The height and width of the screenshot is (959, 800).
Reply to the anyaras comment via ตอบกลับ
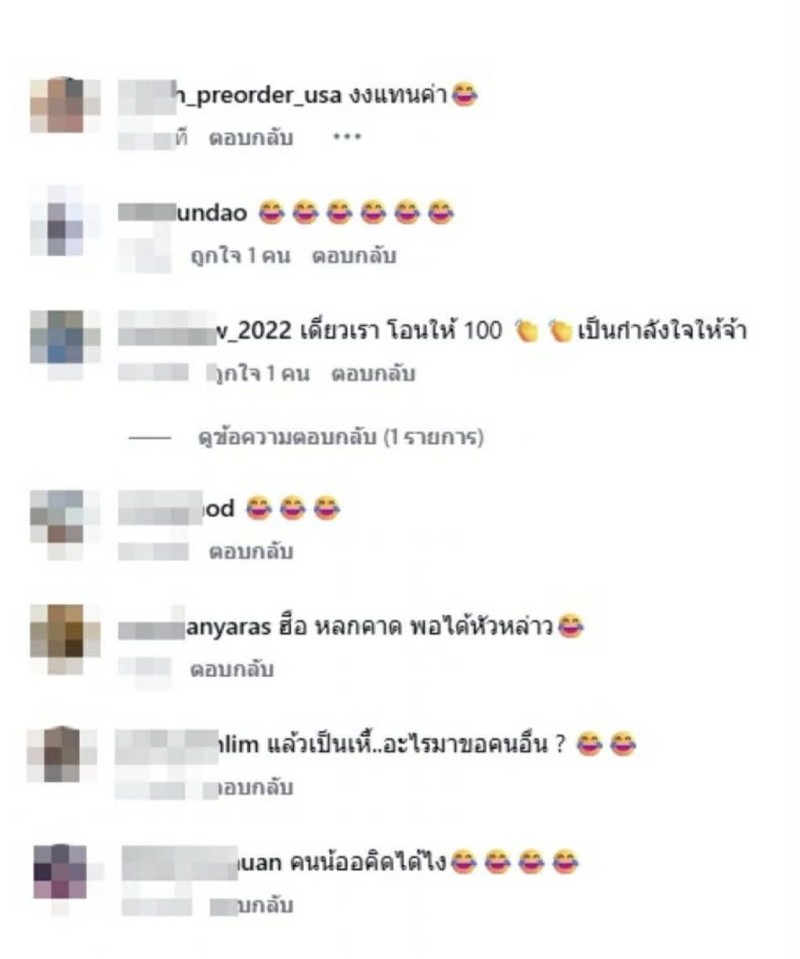pos(232,670)
